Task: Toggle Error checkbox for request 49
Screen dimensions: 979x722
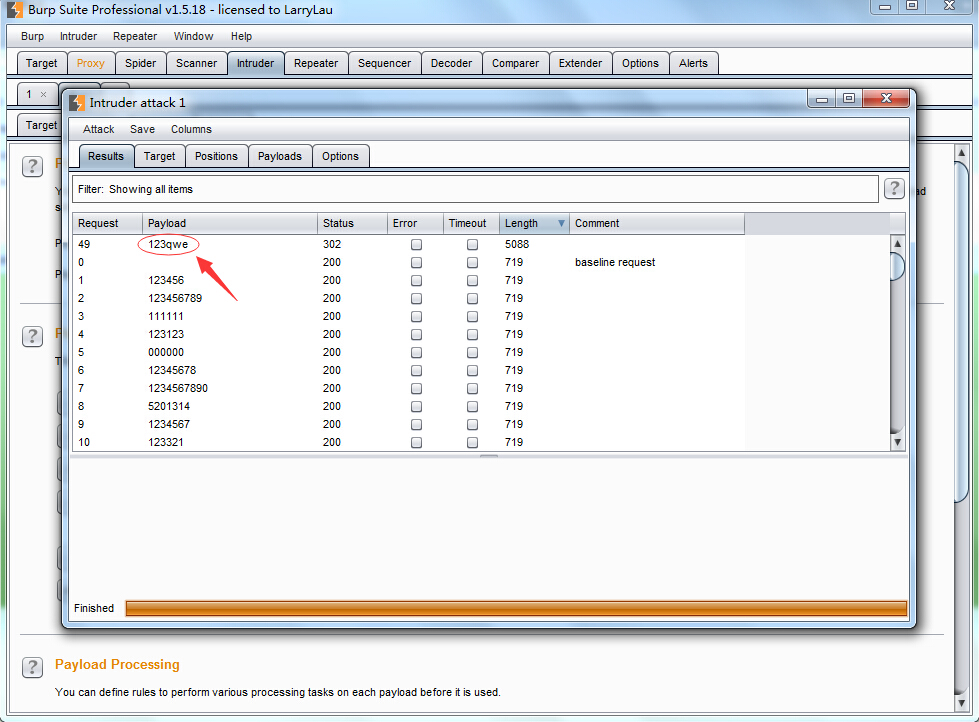Action: coord(416,244)
